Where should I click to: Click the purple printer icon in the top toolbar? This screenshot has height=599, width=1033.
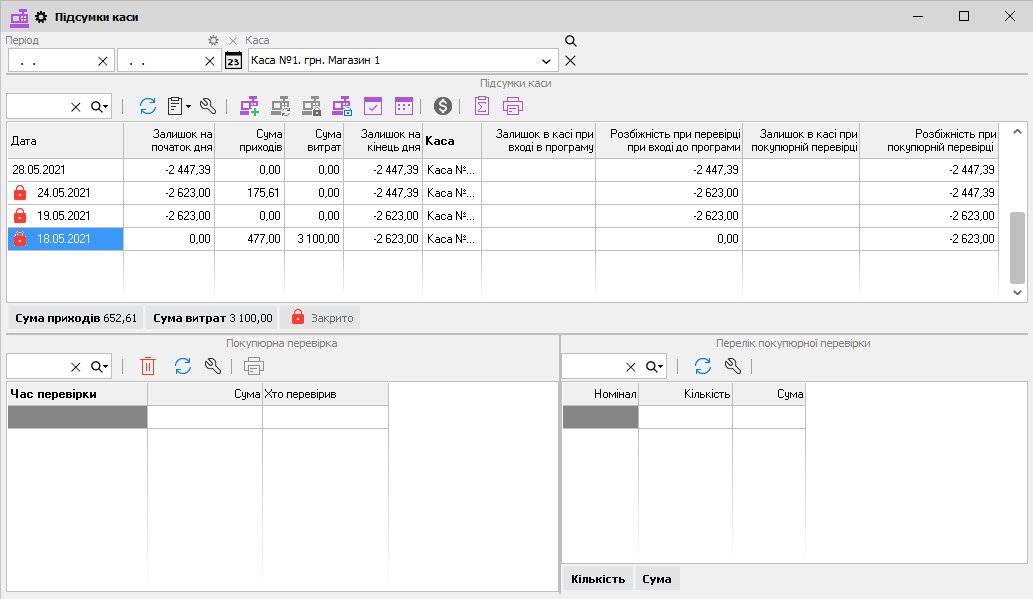513,106
